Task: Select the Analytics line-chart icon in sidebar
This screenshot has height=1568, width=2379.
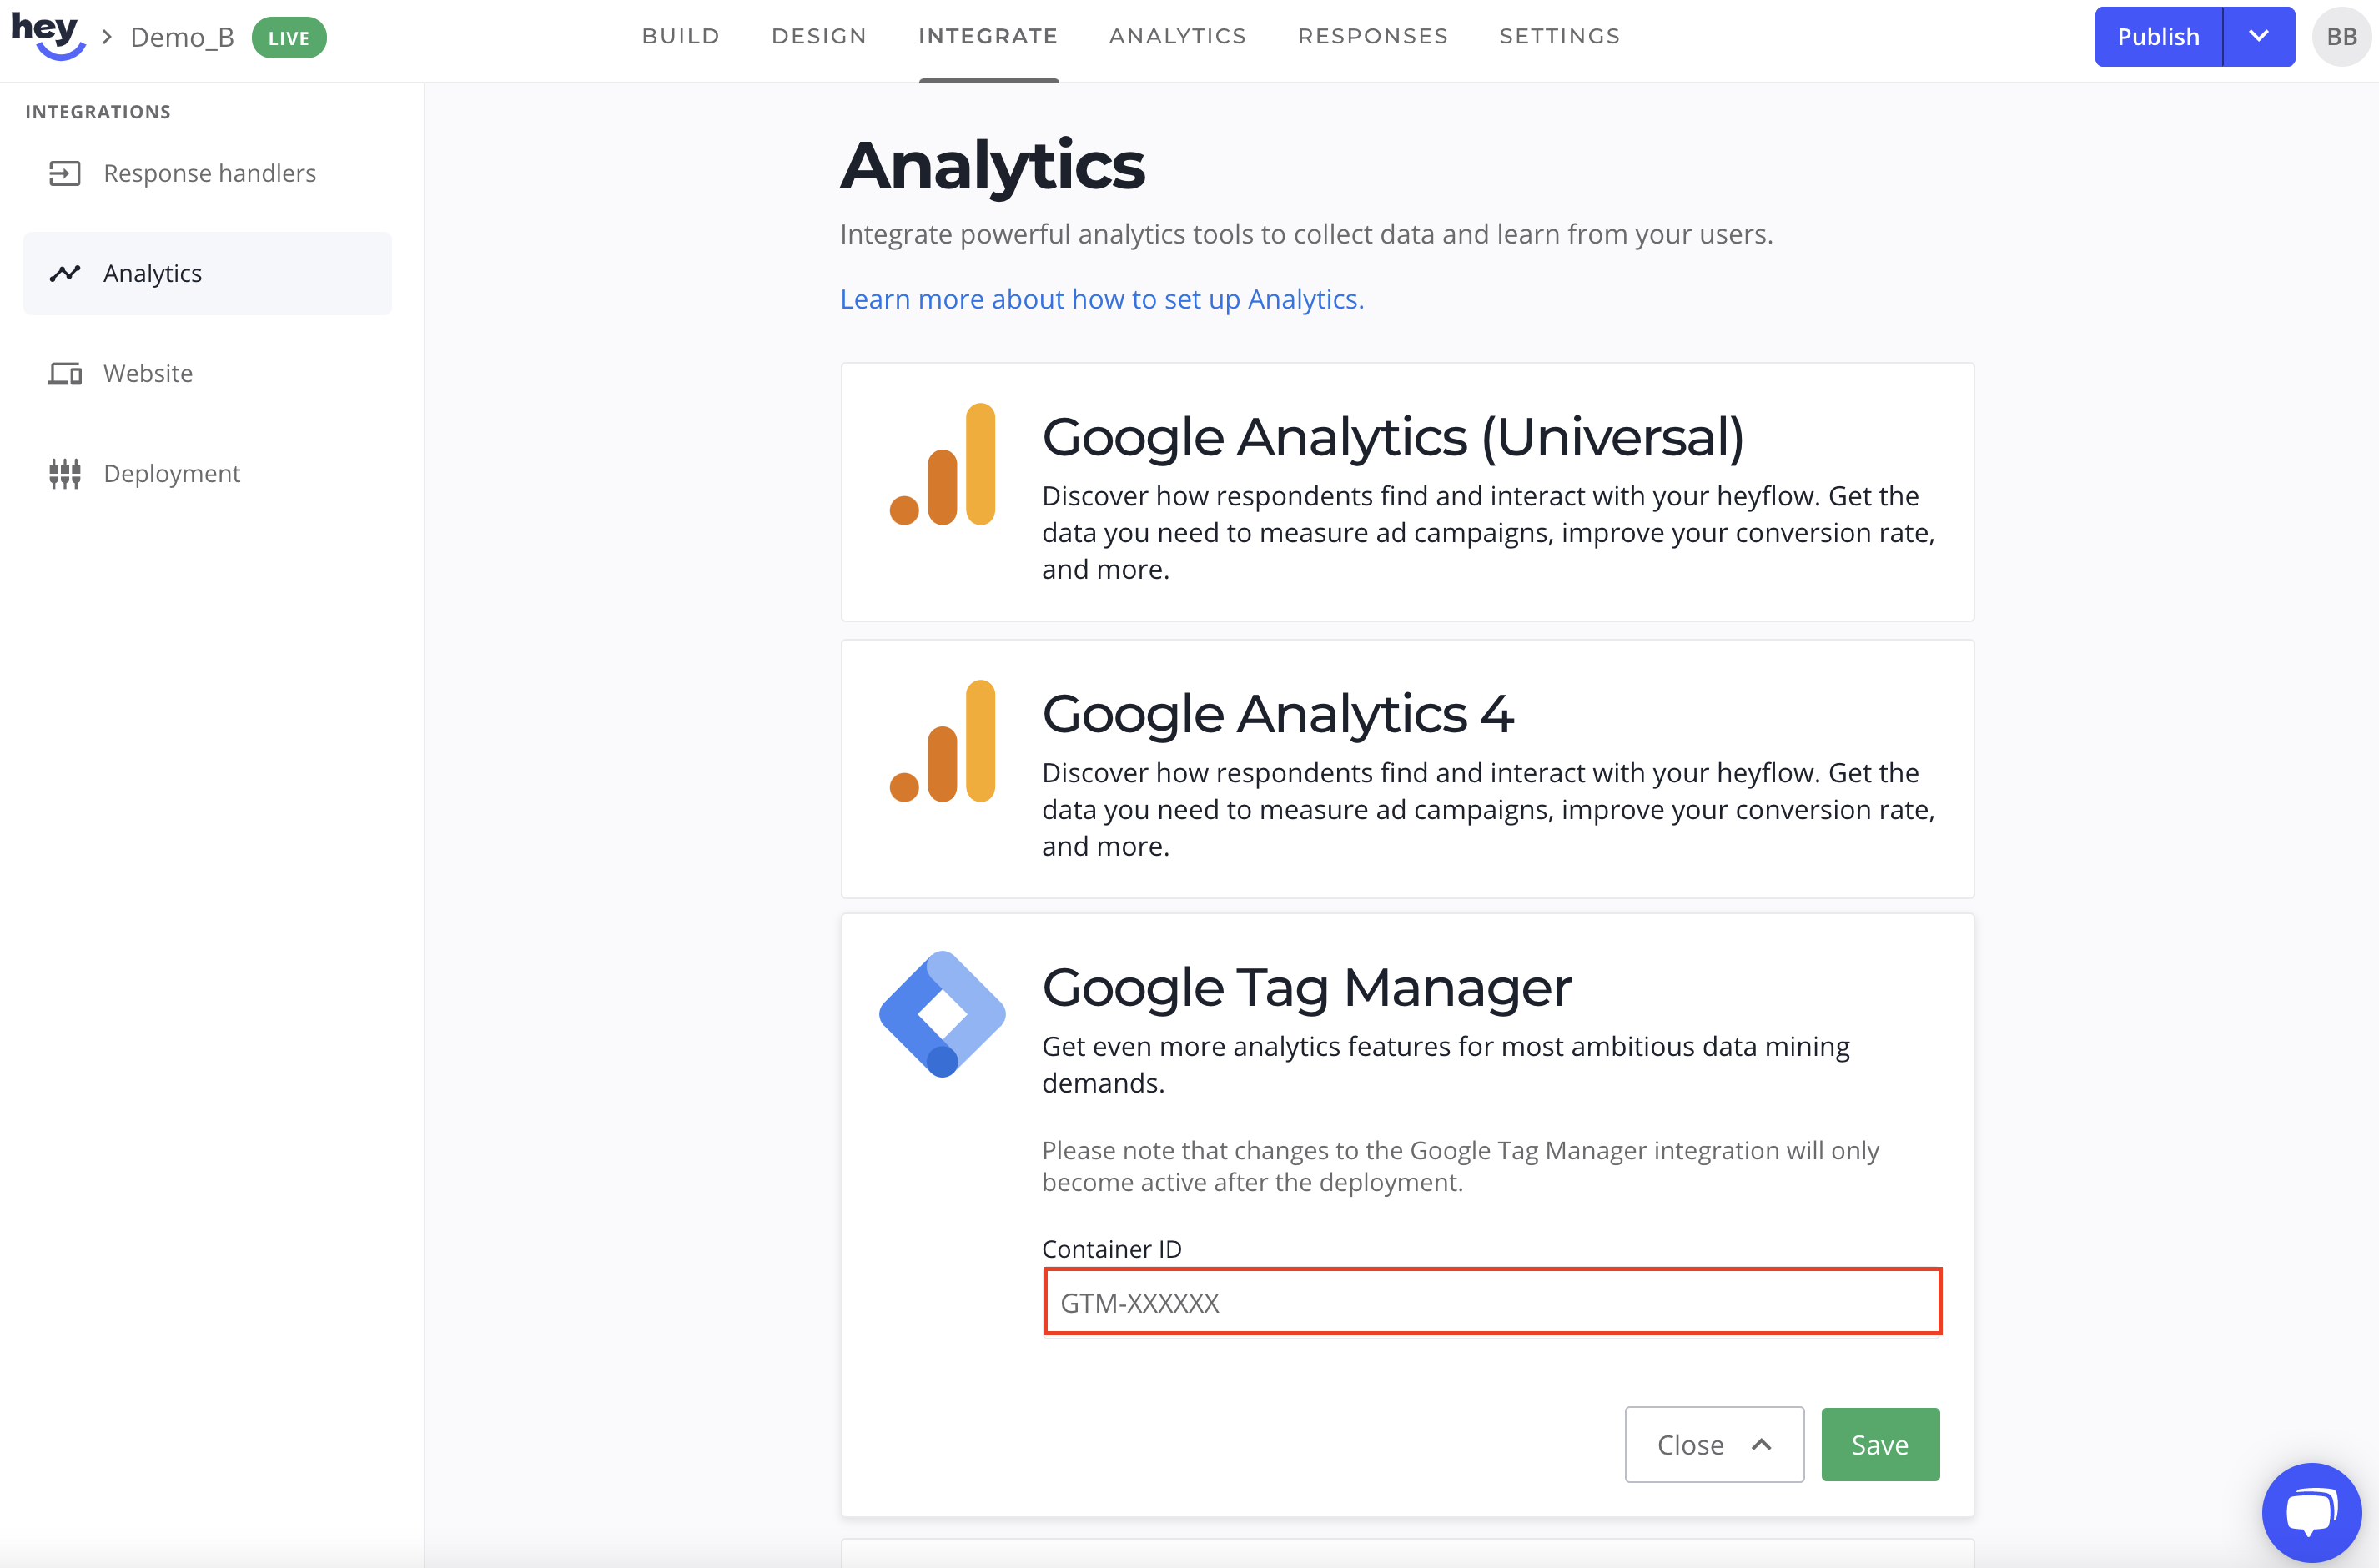Action: [x=65, y=273]
